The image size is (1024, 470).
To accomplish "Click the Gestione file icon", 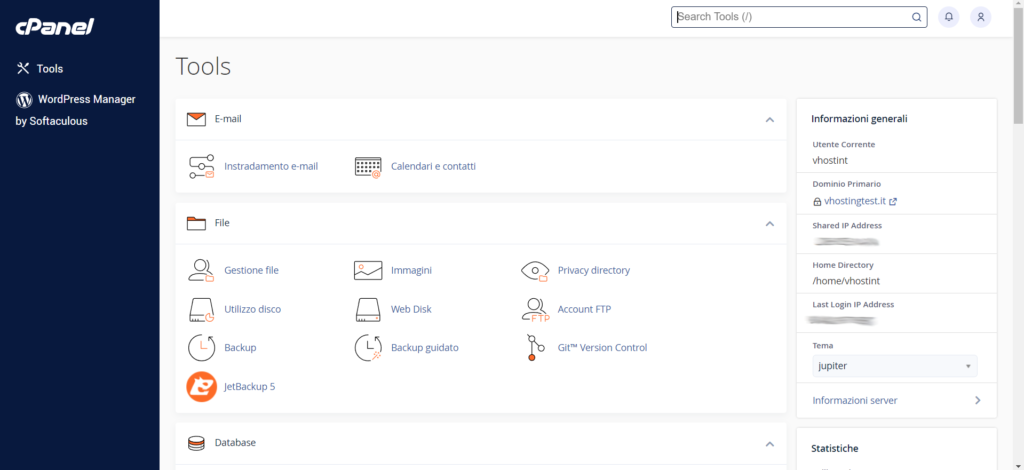I will click(x=201, y=270).
